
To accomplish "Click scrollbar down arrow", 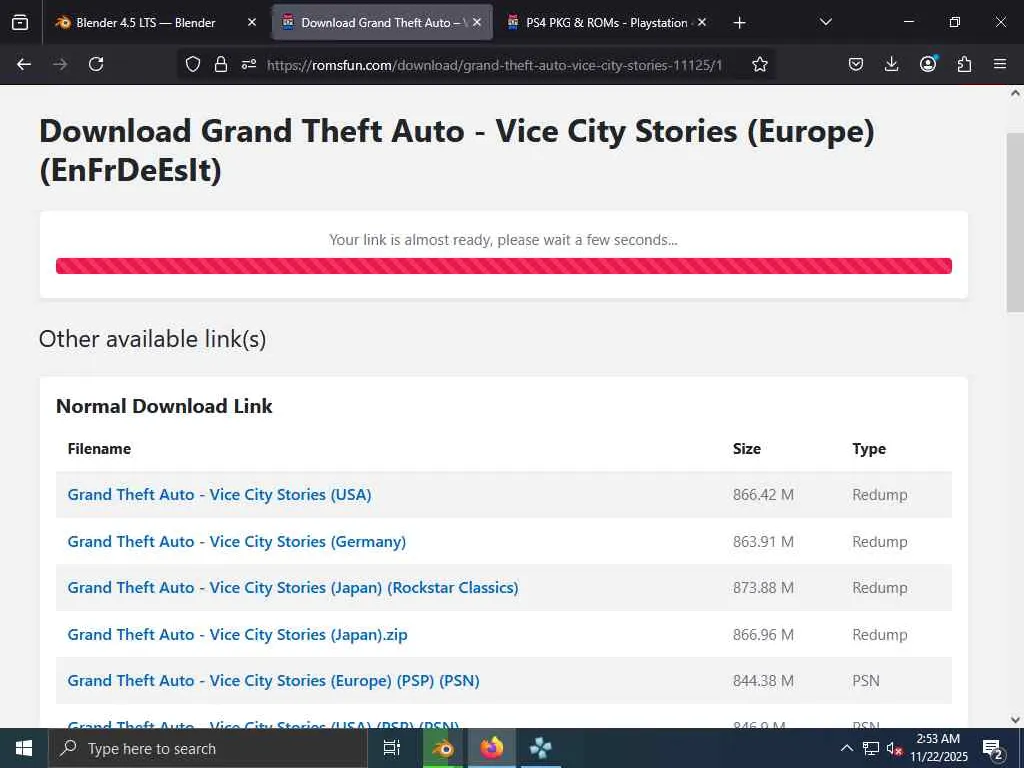I will [x=1015, y=720].
